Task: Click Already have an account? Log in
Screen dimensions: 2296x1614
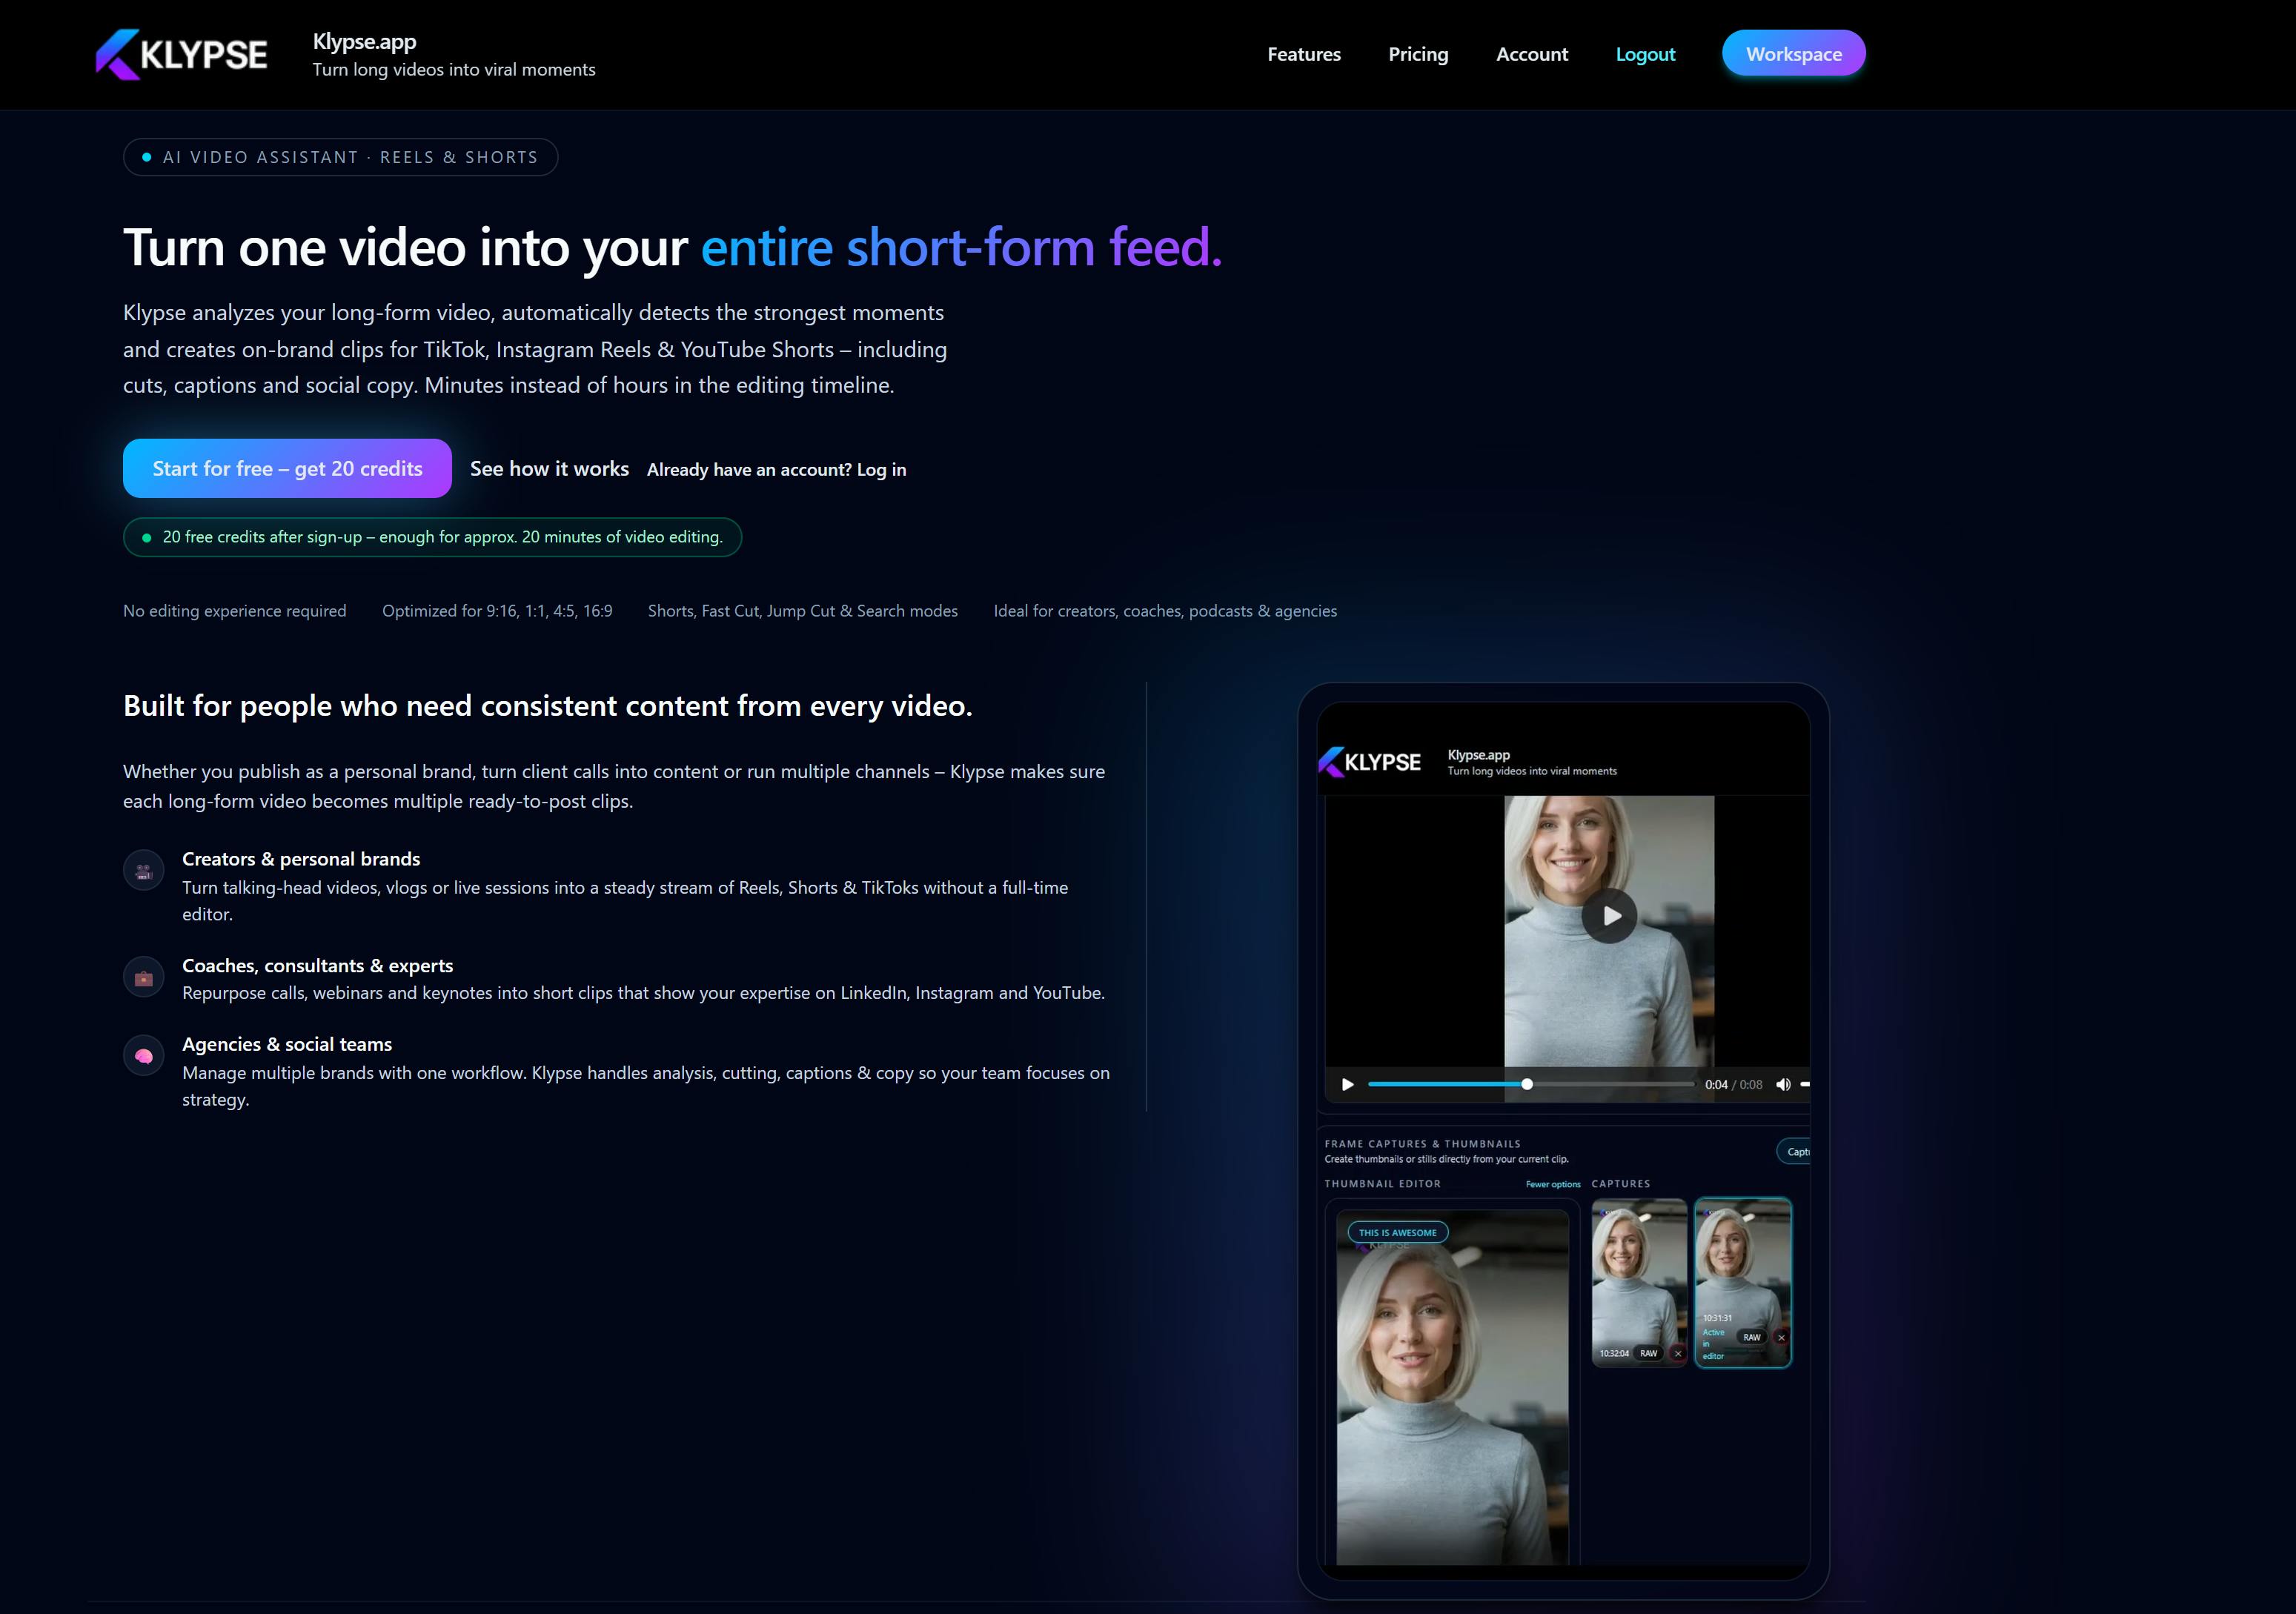Action: [x=777, y=470]
